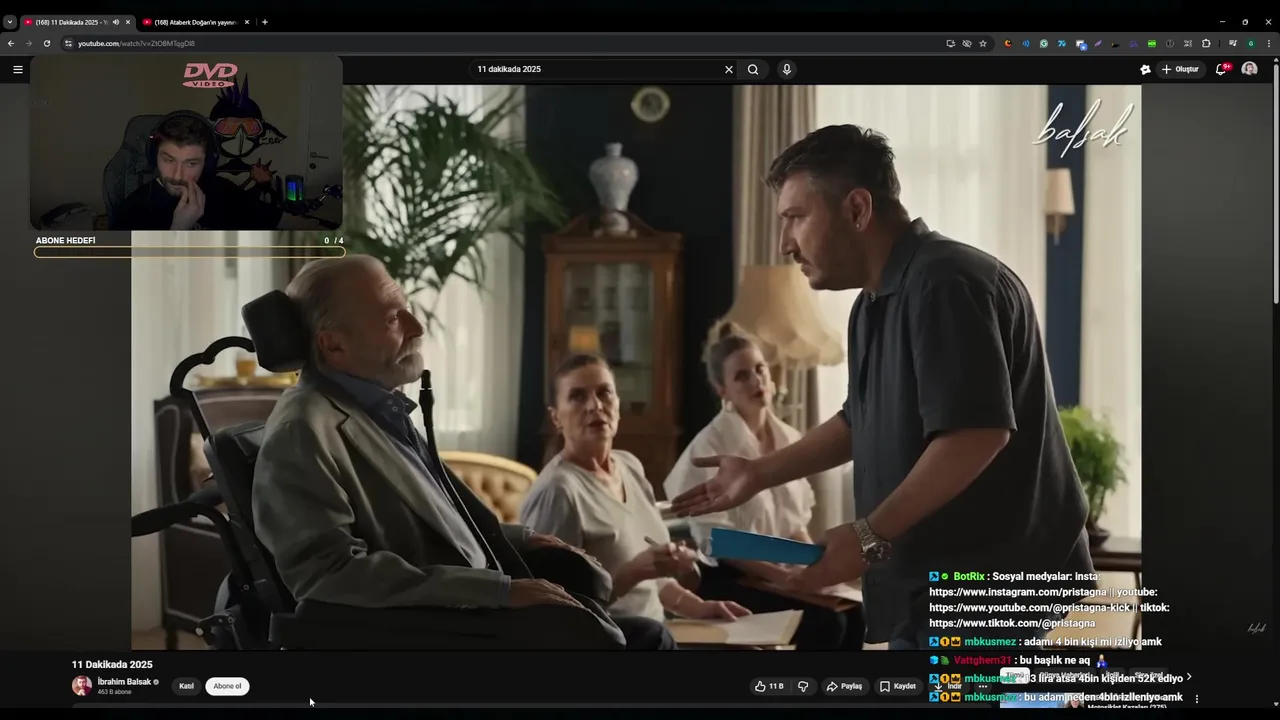Expand the tab search dropdown arrow
The height and width of the screenshot is (720, 1280).
[x=9, y=22]
